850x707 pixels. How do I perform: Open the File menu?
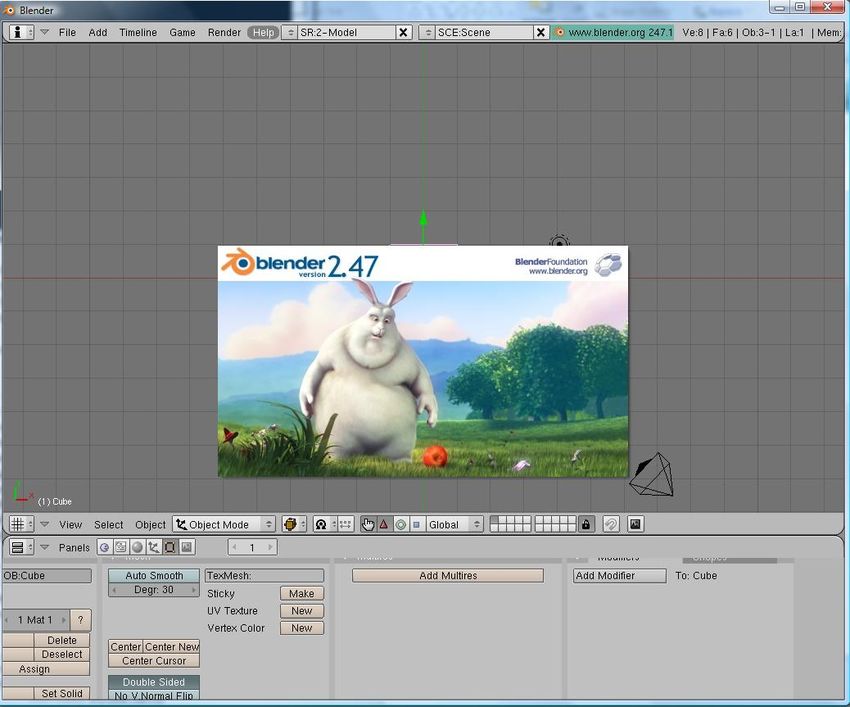pyautogui.click(x=67, y=33)
